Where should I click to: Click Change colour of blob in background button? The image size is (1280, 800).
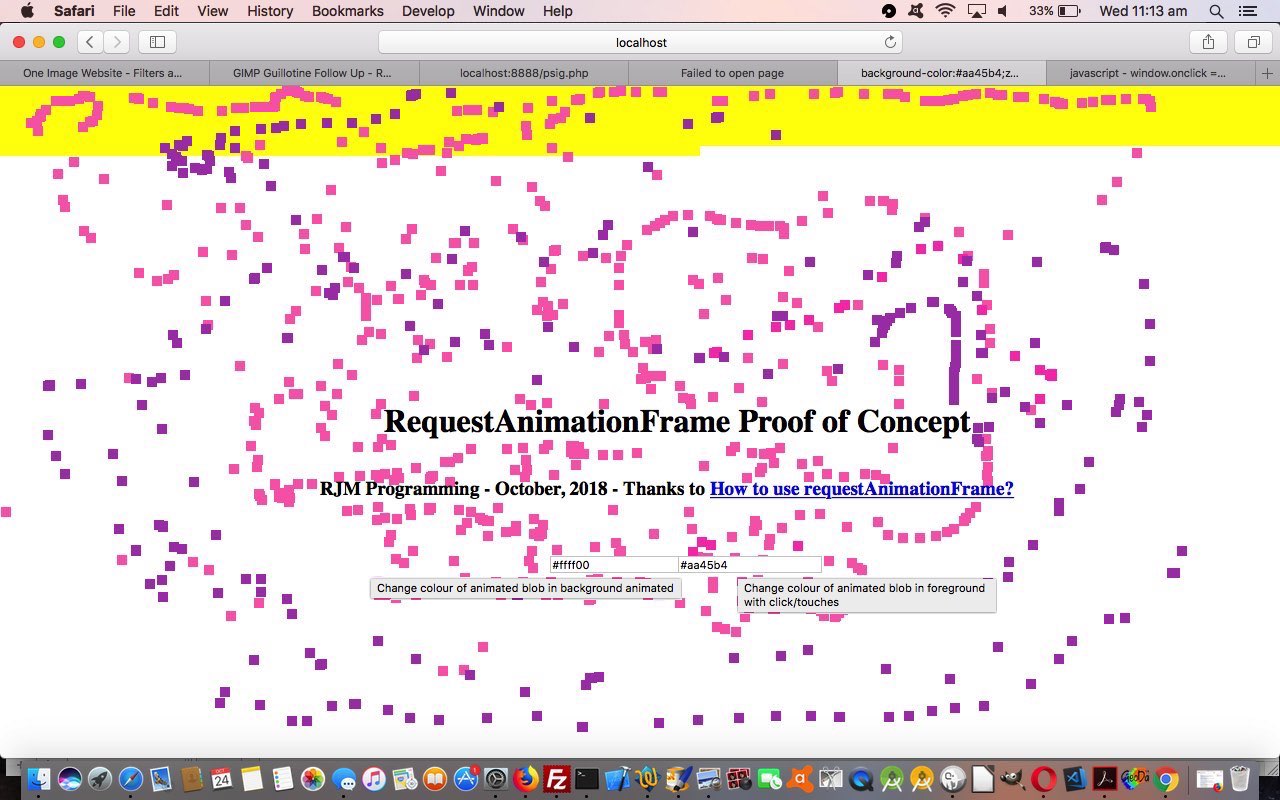(x=525, y=588)
